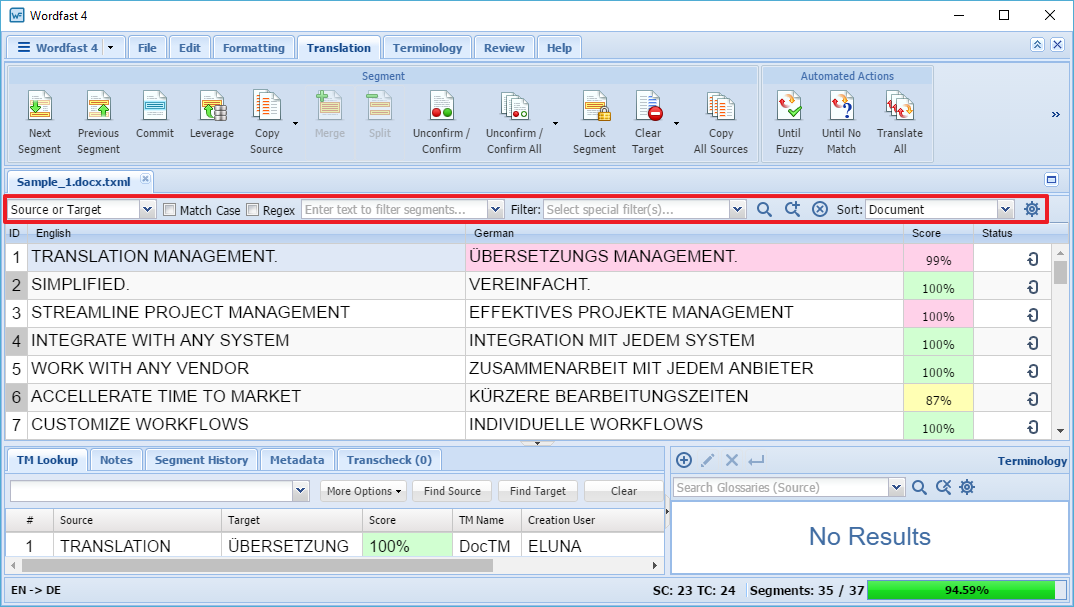
Task: Open Wordfast 4 menu arrow
Action: pos(110,48)
